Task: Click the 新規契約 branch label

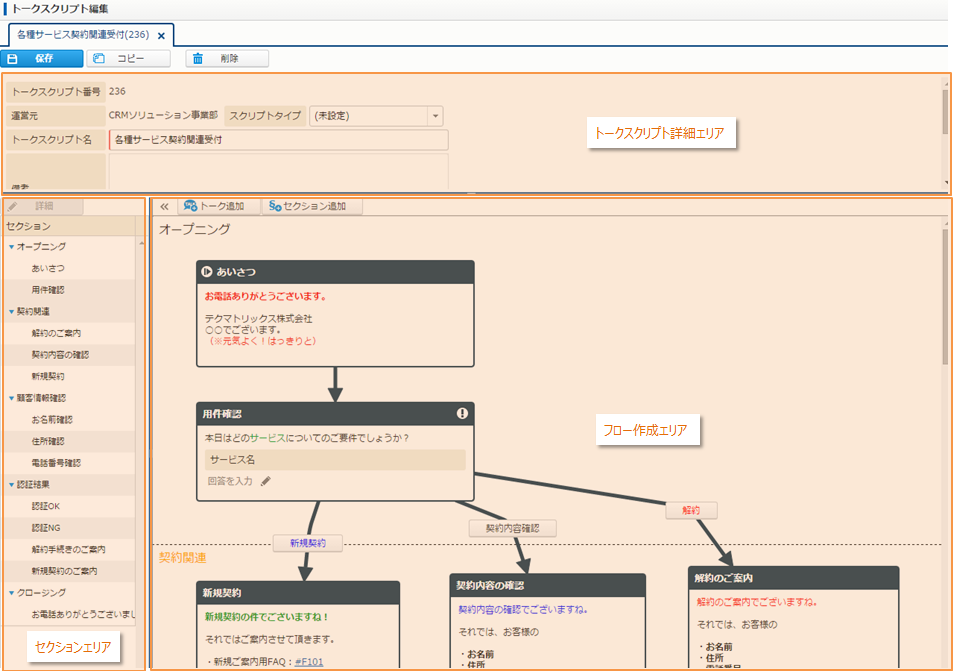Action: pyautogui.click(x=307, y=543)
